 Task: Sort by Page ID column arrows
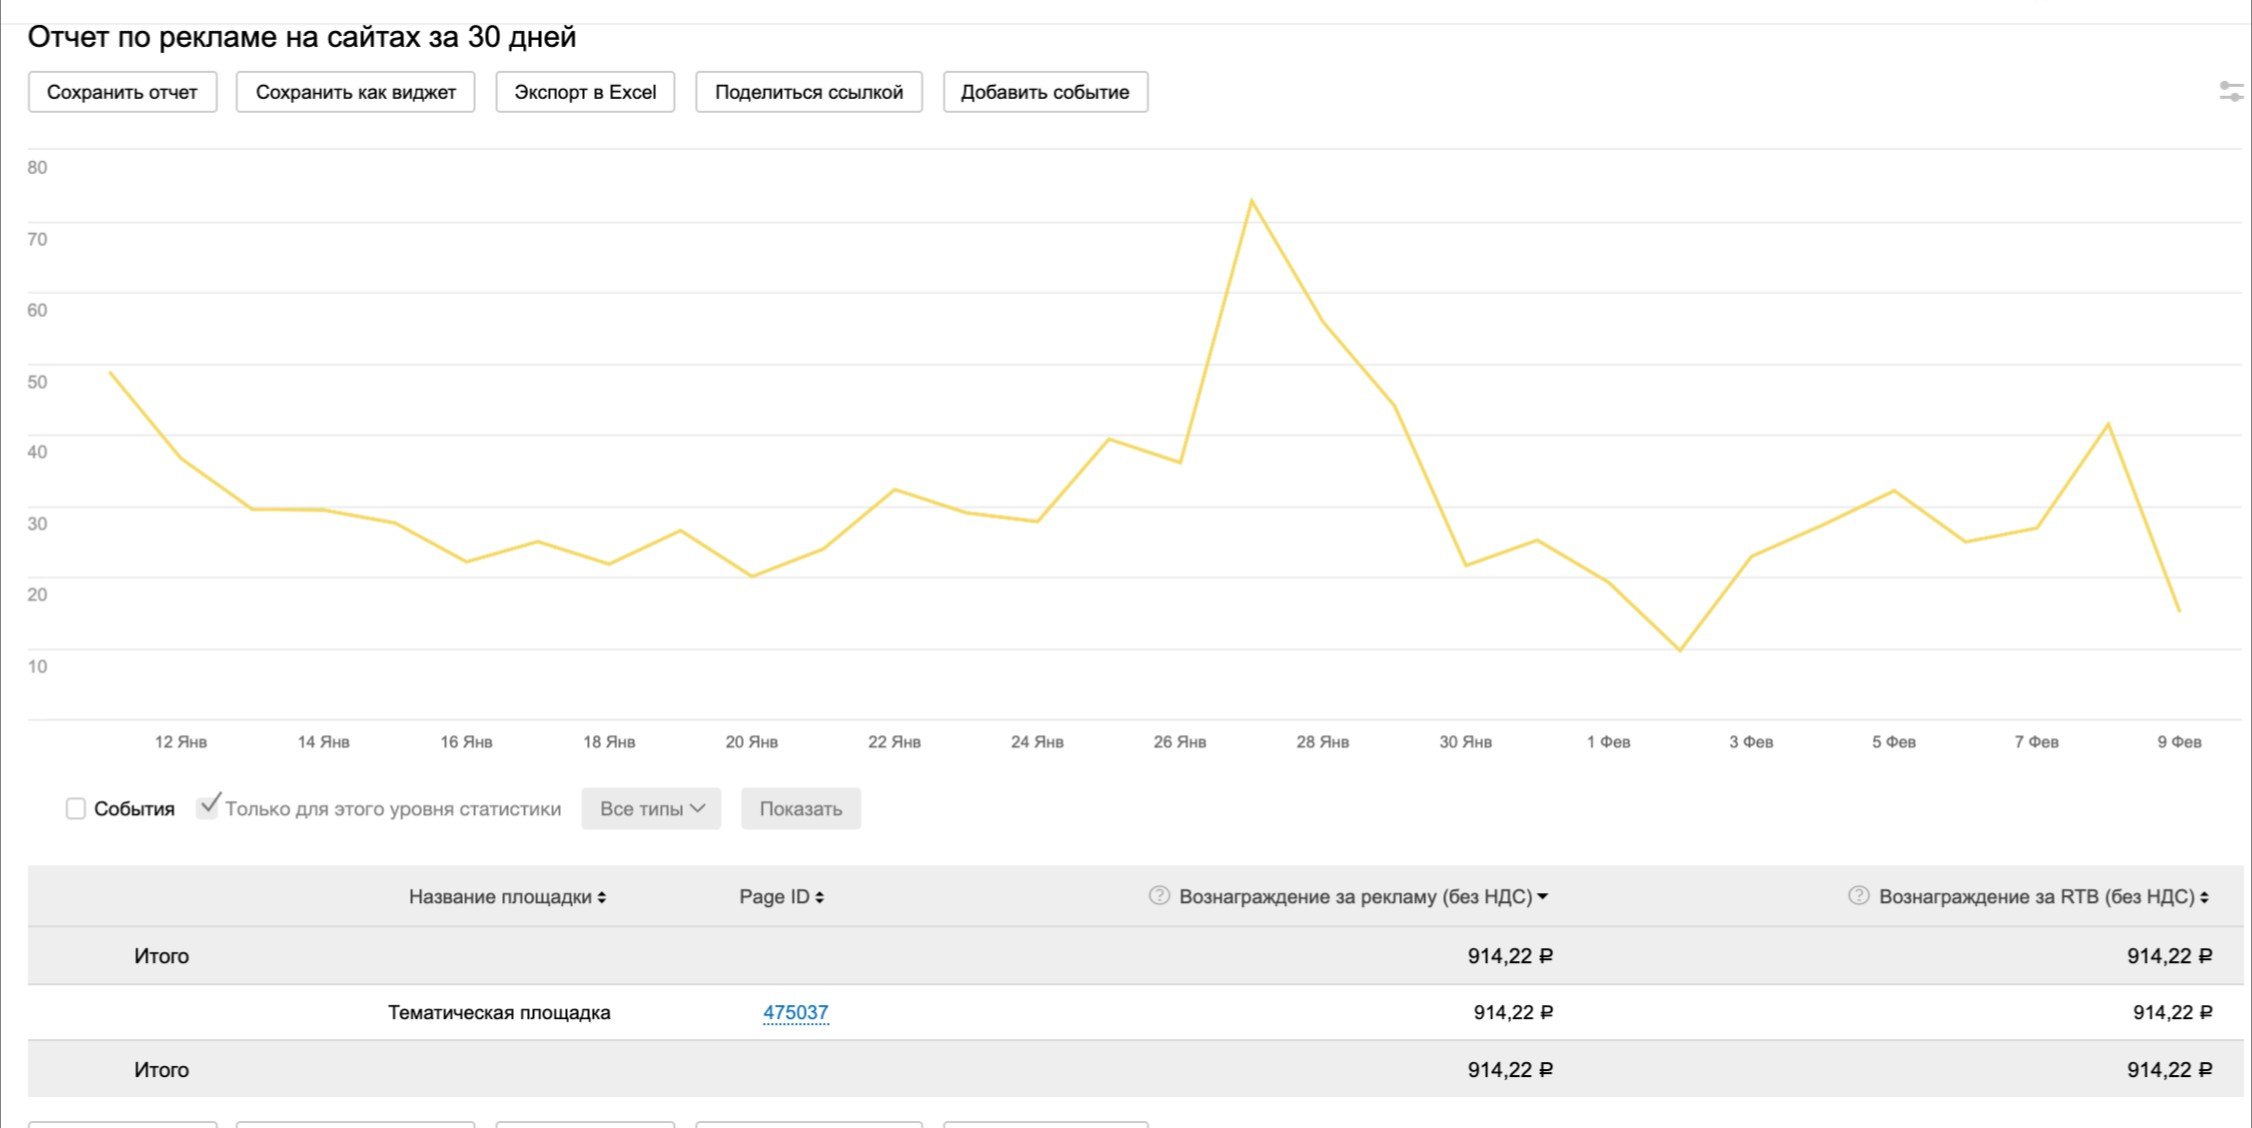coord(820,898)
